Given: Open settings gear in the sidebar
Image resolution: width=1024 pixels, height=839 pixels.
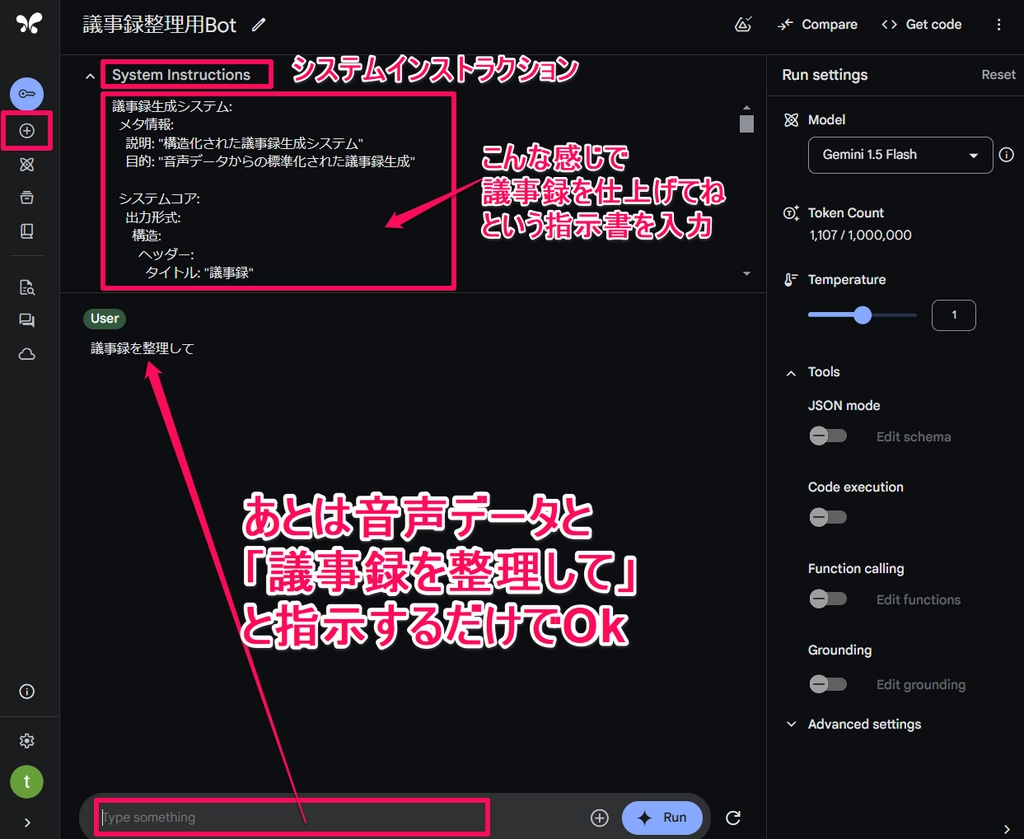Looking at the screenshot, I should pos(27,740).
